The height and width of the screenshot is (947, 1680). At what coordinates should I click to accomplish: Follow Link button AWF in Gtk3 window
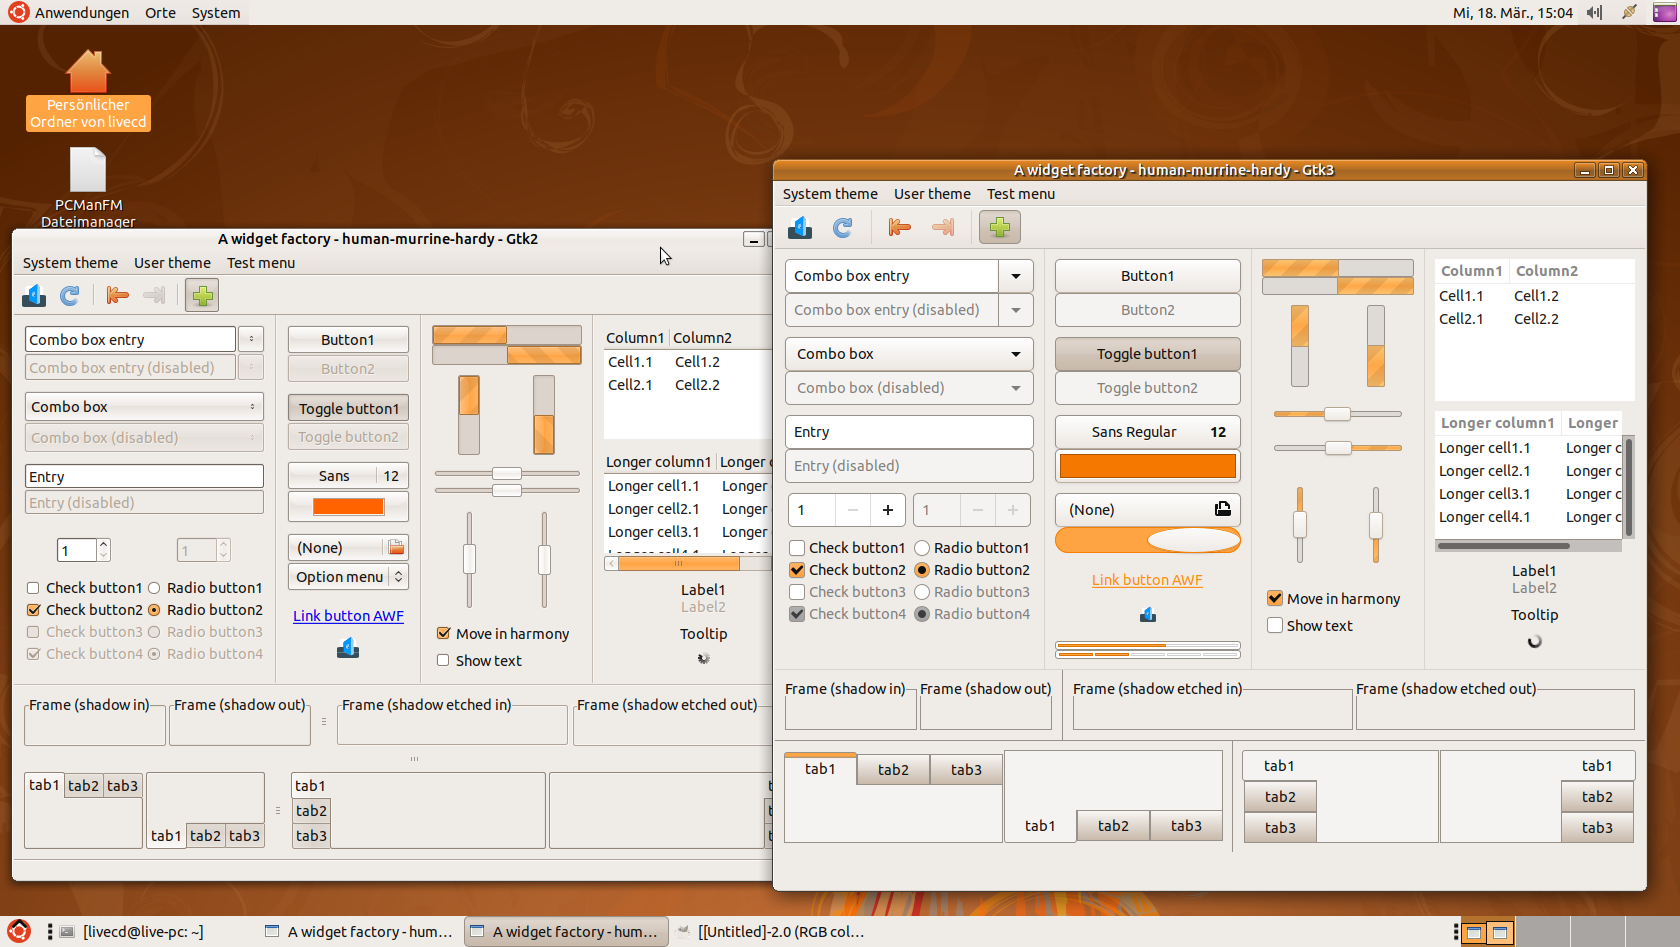tap(1147, 580)
